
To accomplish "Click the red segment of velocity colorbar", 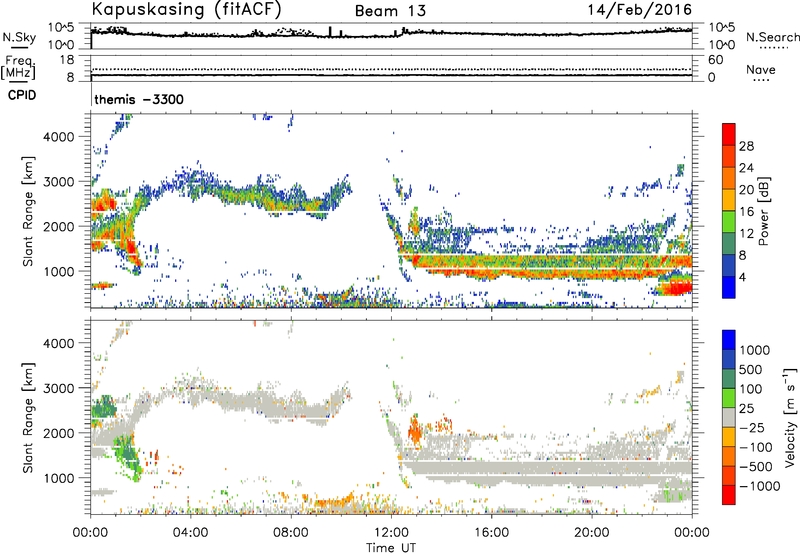I will tap(729, 495).
